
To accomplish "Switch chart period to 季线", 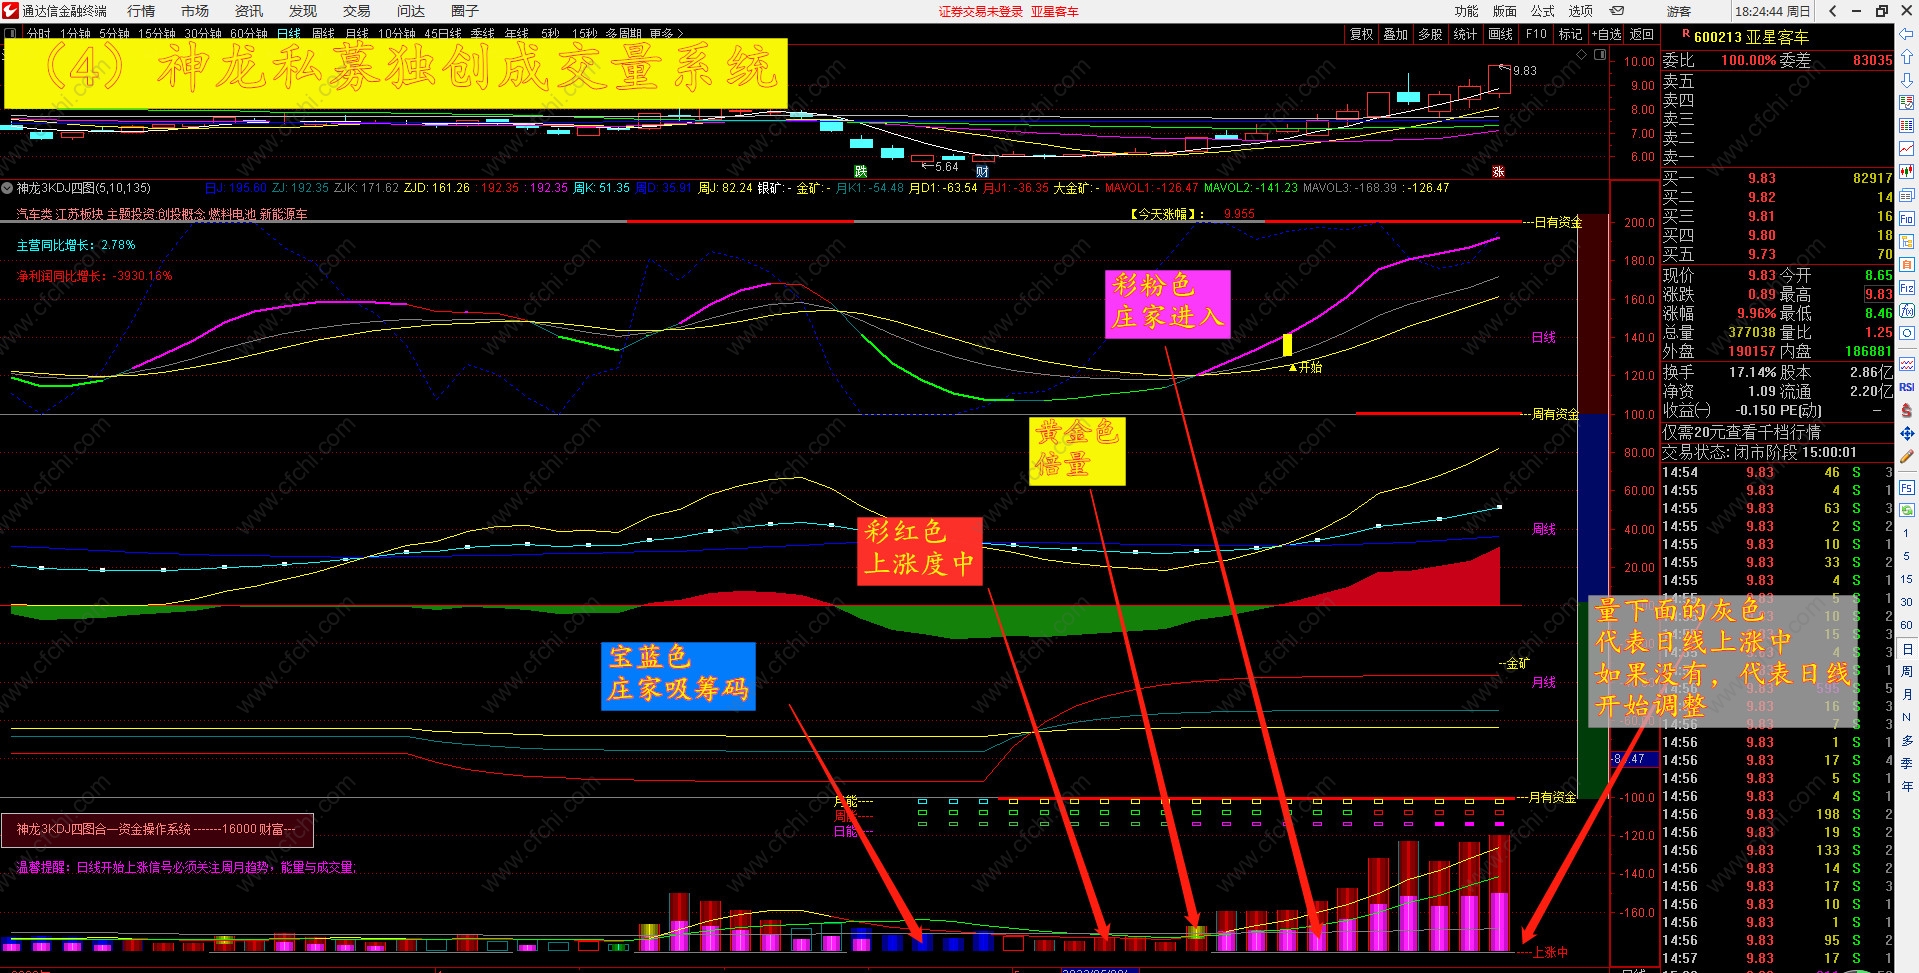I will 483,33.
